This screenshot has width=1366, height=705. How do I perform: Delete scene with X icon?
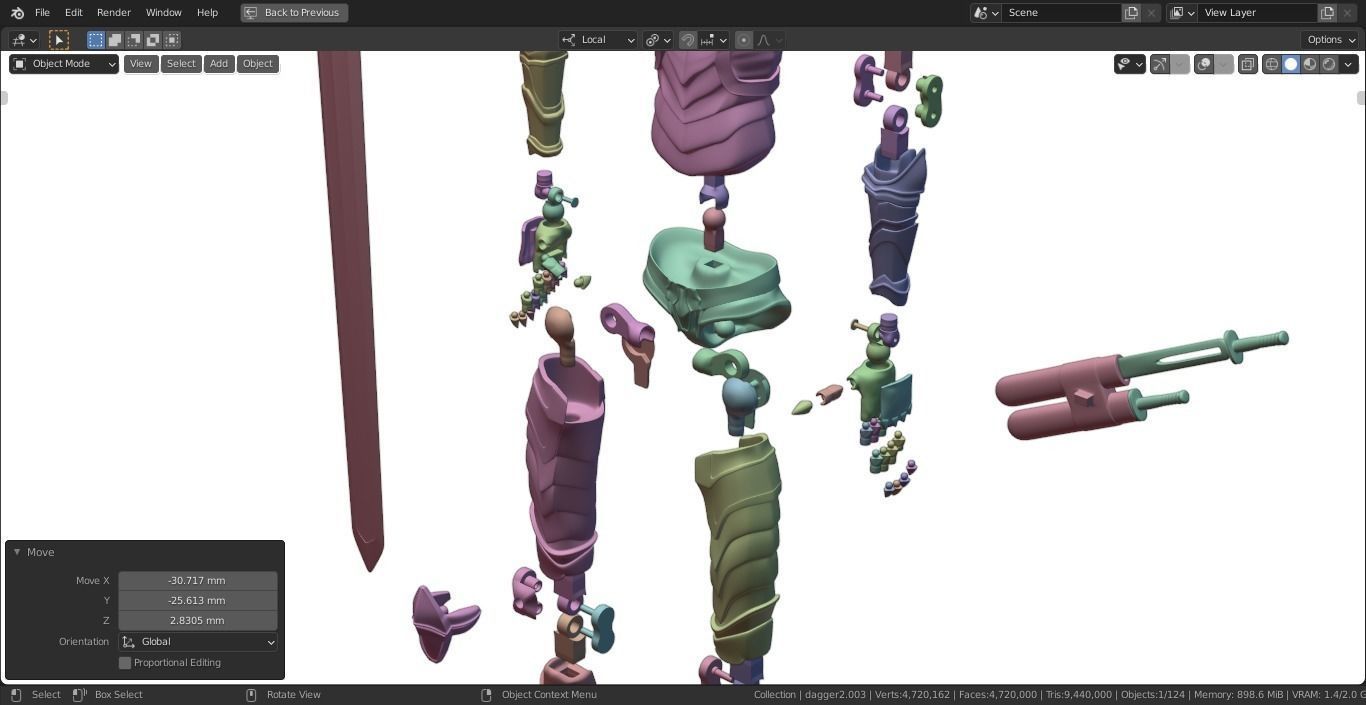(1152, 13)
